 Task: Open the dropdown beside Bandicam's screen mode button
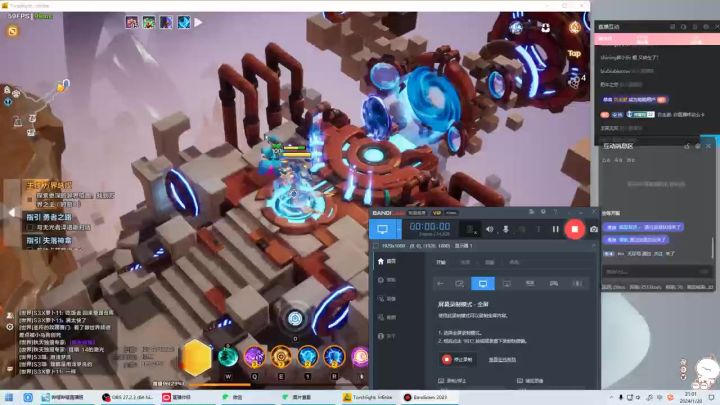tap(398, 229)
